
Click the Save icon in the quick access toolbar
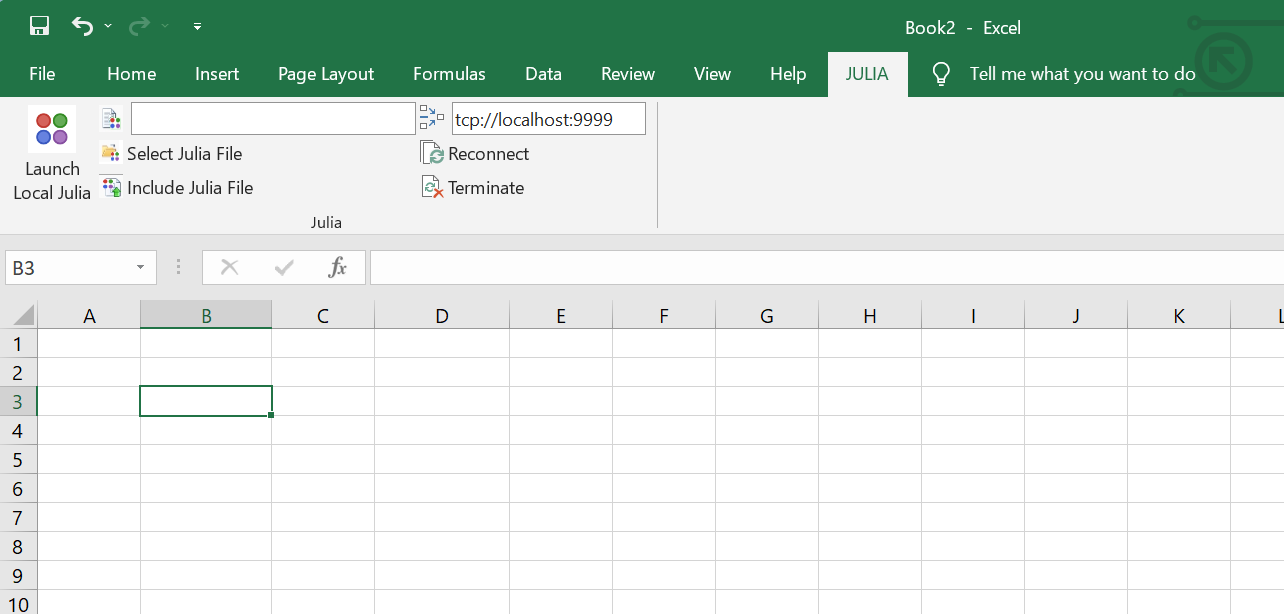tap(39, 26)
